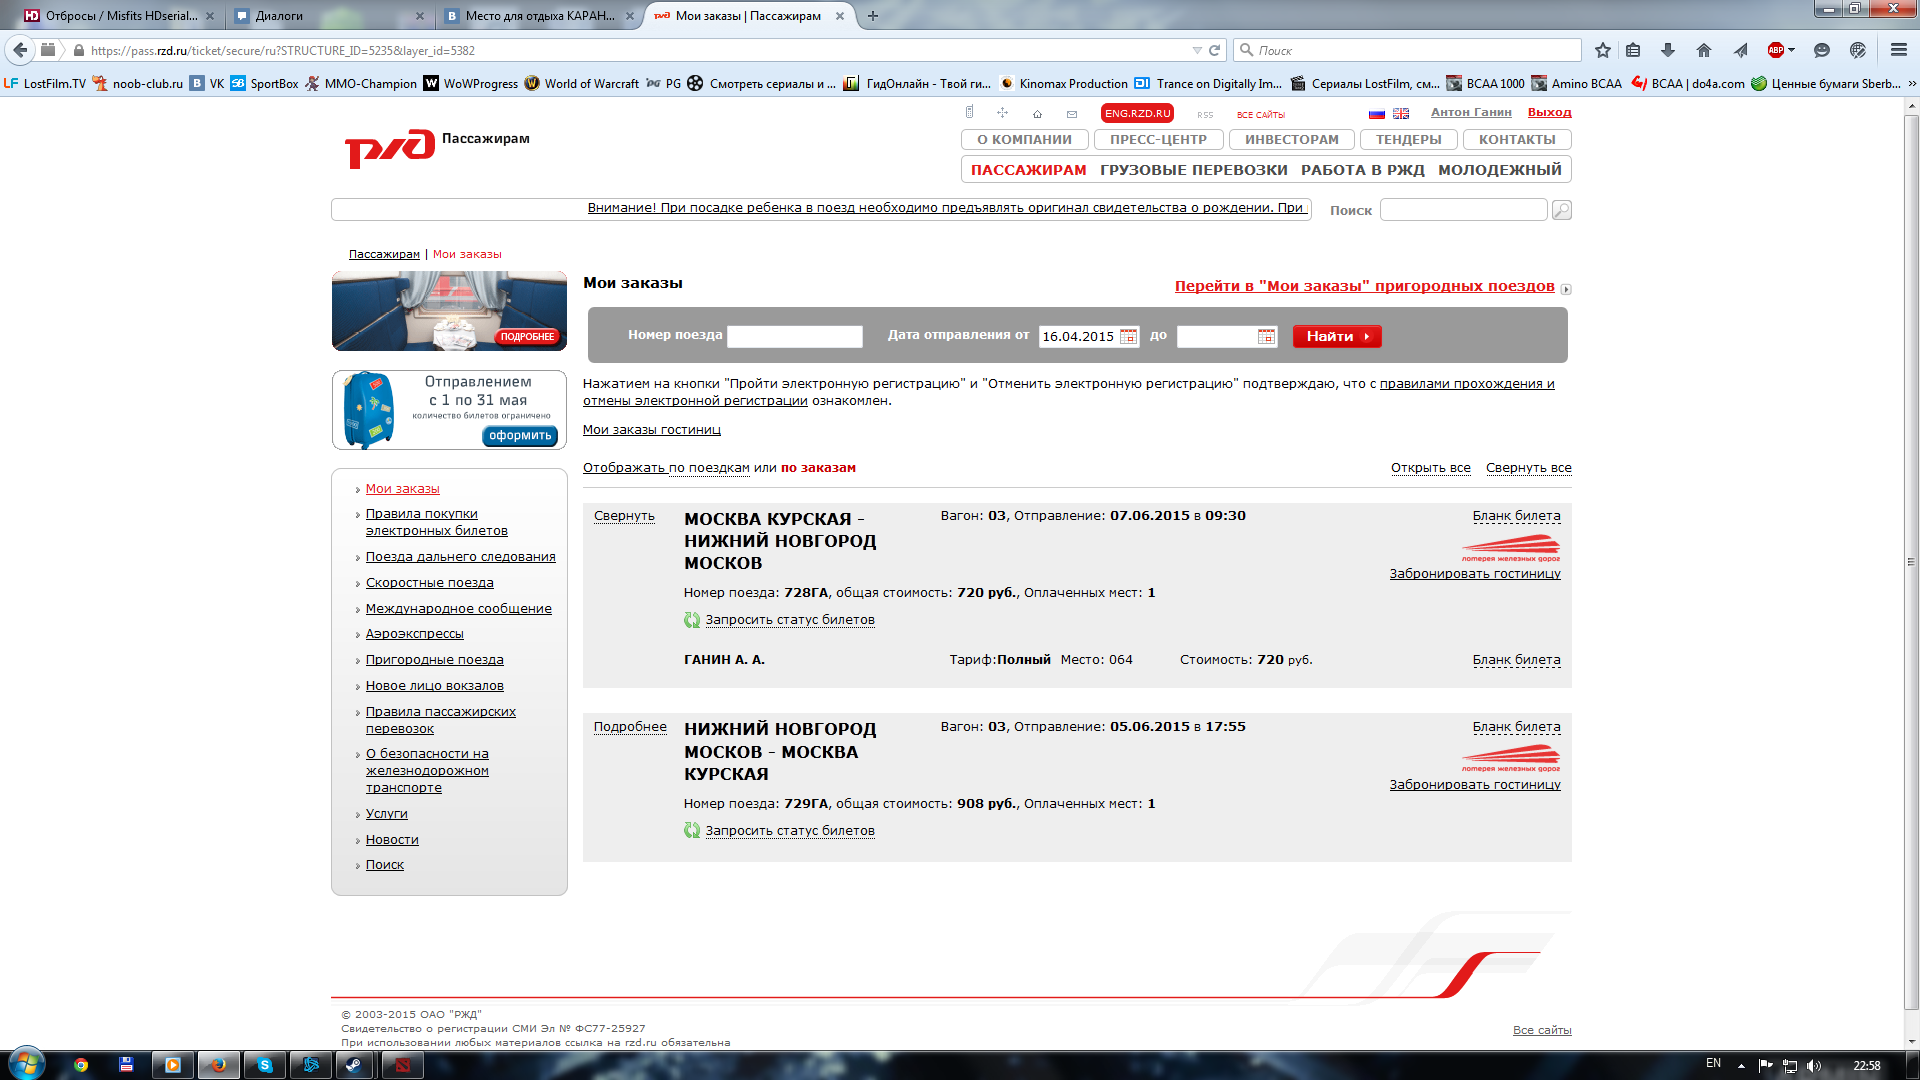This screenshot has width=1920, height=1080.
Task: Open the 'ГРУЗОВЫЕ ПЕРЕВОЗКИ' menu item
Action: (1194, 170)
